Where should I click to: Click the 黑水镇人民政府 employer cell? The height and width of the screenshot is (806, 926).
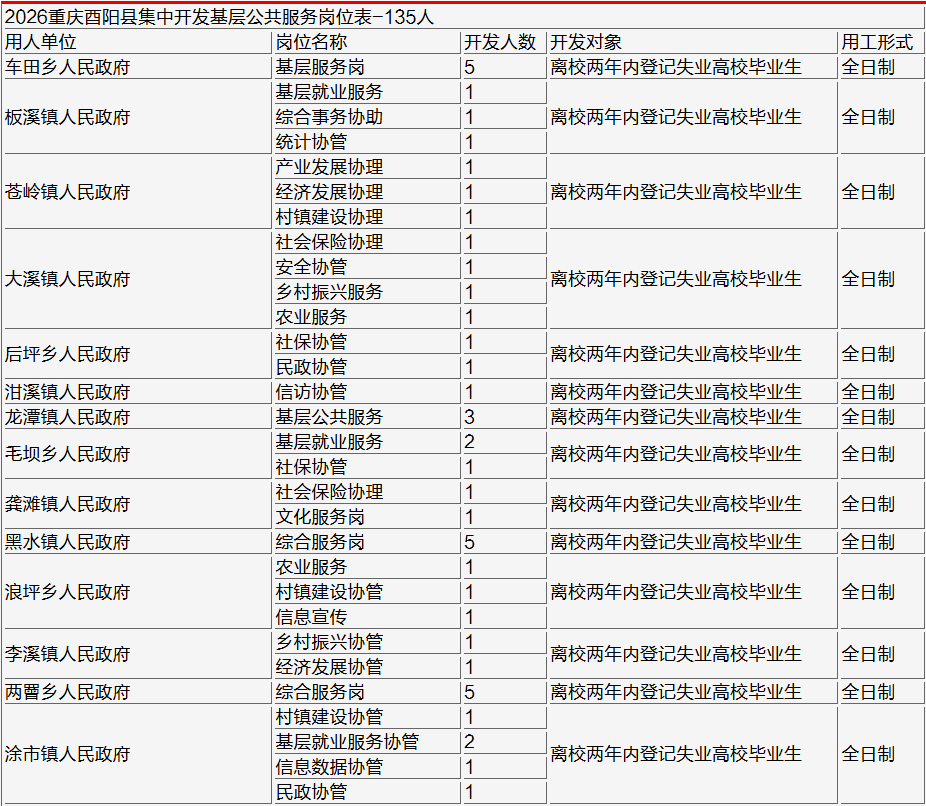point(137,541)
